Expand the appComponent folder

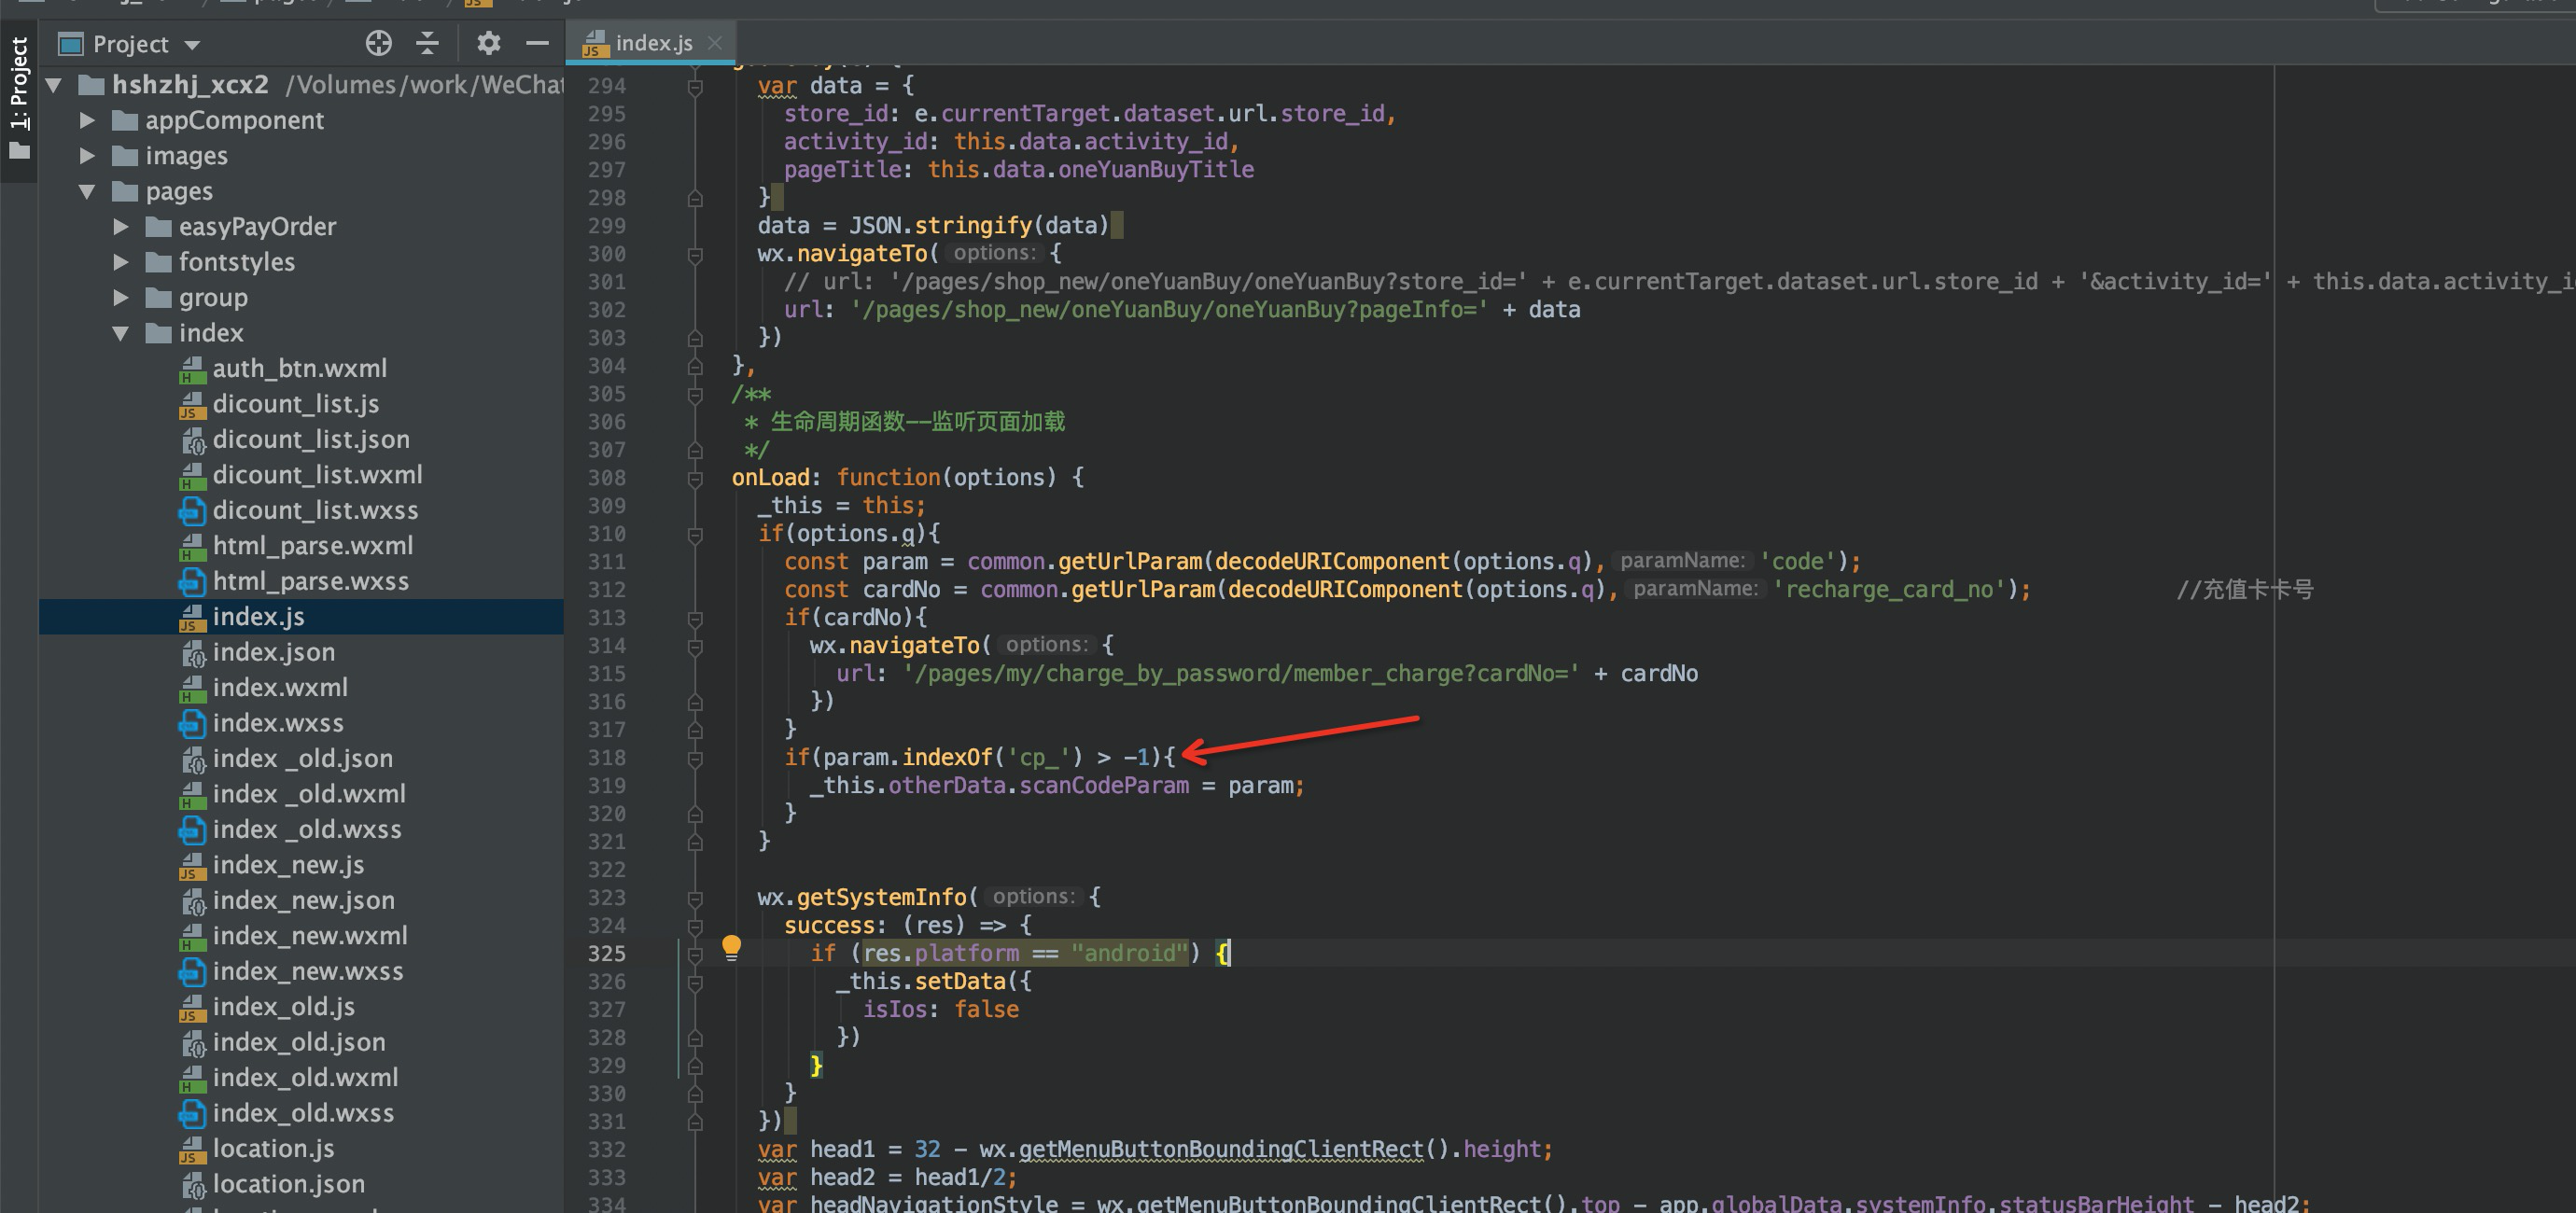[87, 120]
